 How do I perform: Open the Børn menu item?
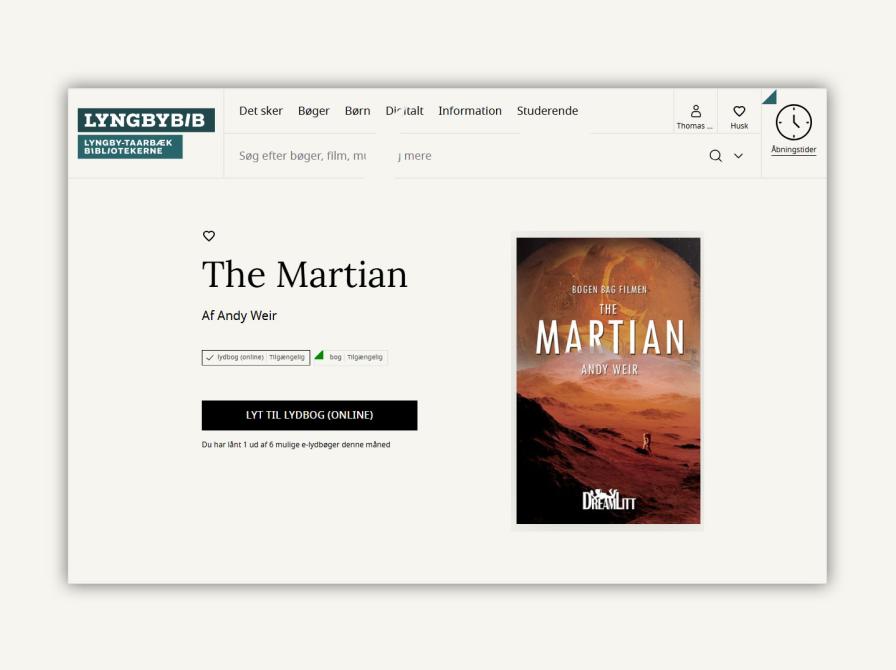(x=357, y=111)
